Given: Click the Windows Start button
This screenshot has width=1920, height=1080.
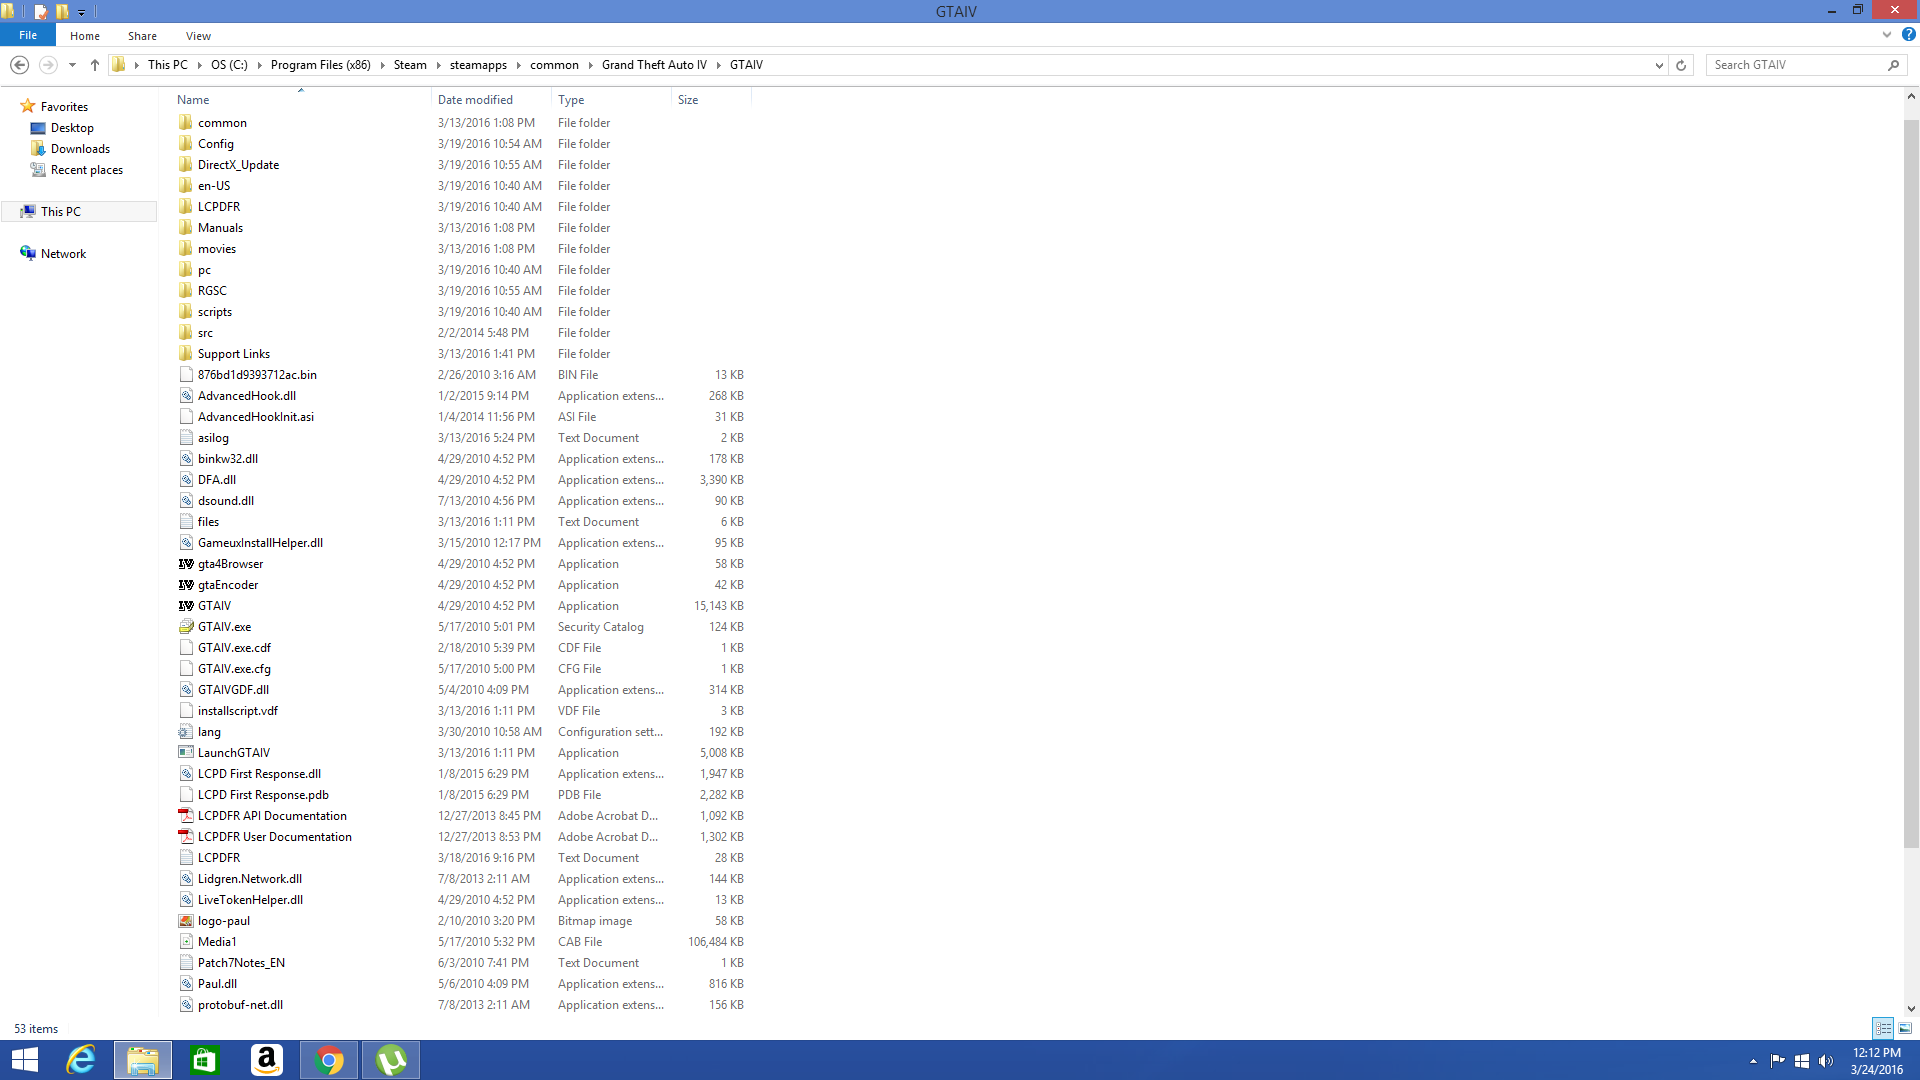Looking at the screenshot, I should (25, 1060).
